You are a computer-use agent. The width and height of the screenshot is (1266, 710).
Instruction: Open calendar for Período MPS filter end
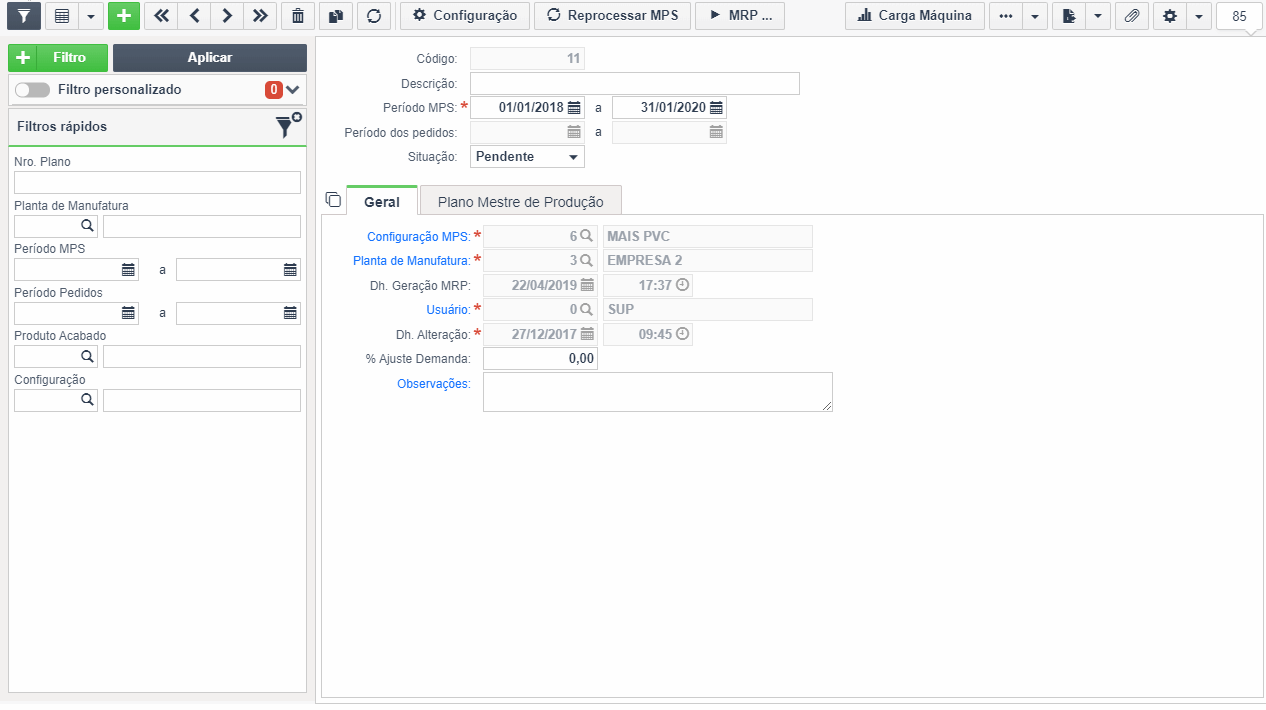click(290, 269)
